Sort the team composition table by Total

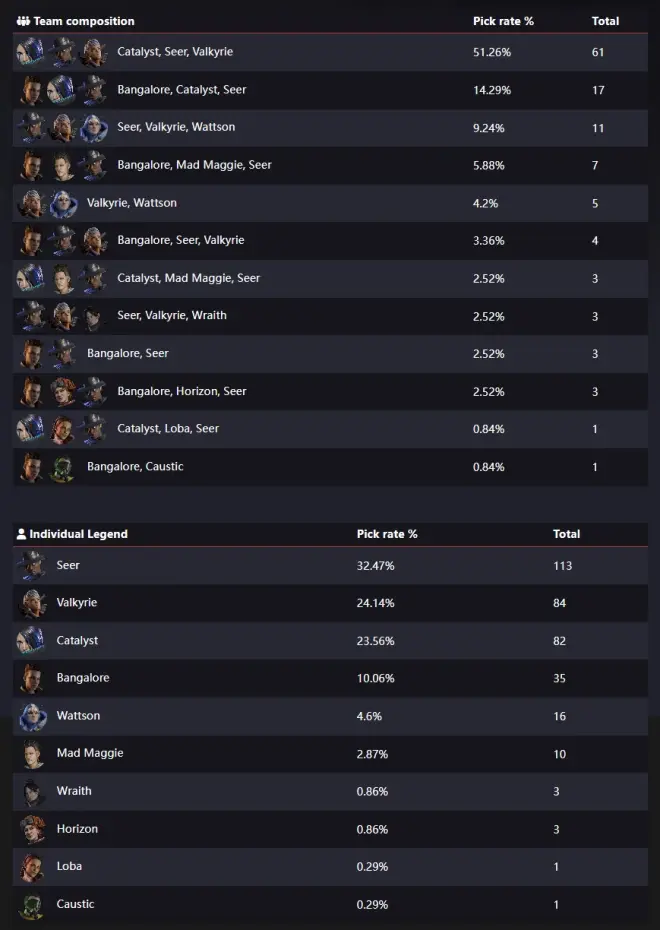point(605,21)
